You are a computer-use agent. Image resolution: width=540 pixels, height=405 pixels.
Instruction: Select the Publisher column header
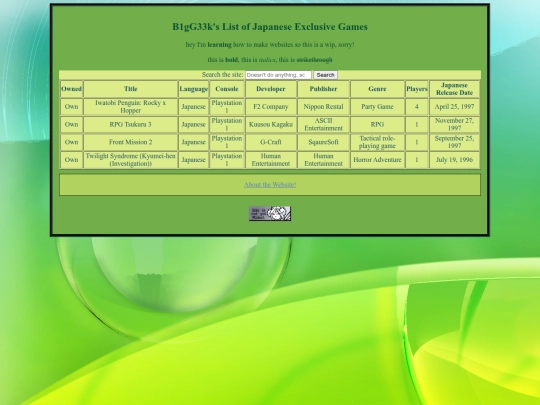[323, 89]
